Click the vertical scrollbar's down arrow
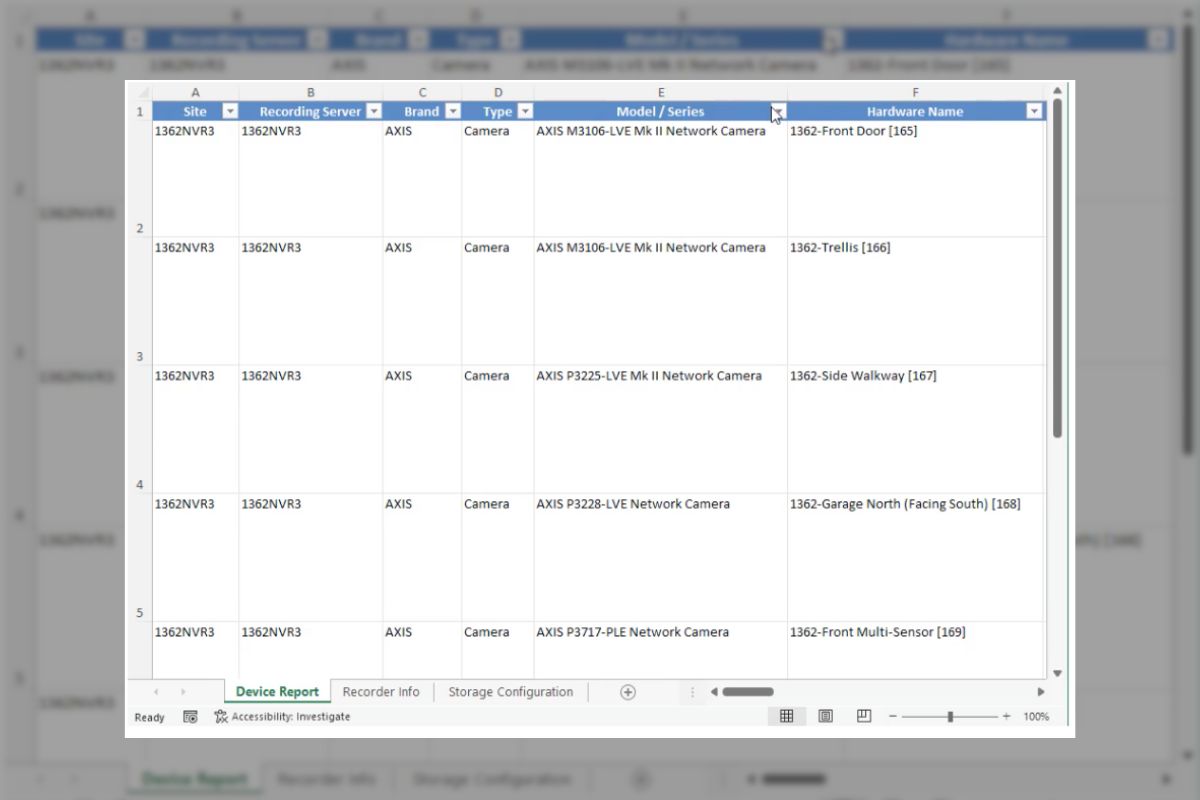1200x800 pixels. click(1058, 672)
